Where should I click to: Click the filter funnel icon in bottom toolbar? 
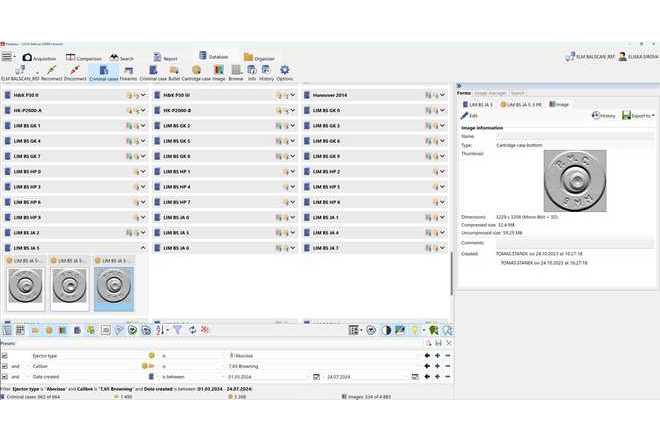click(x=178, y=330)
